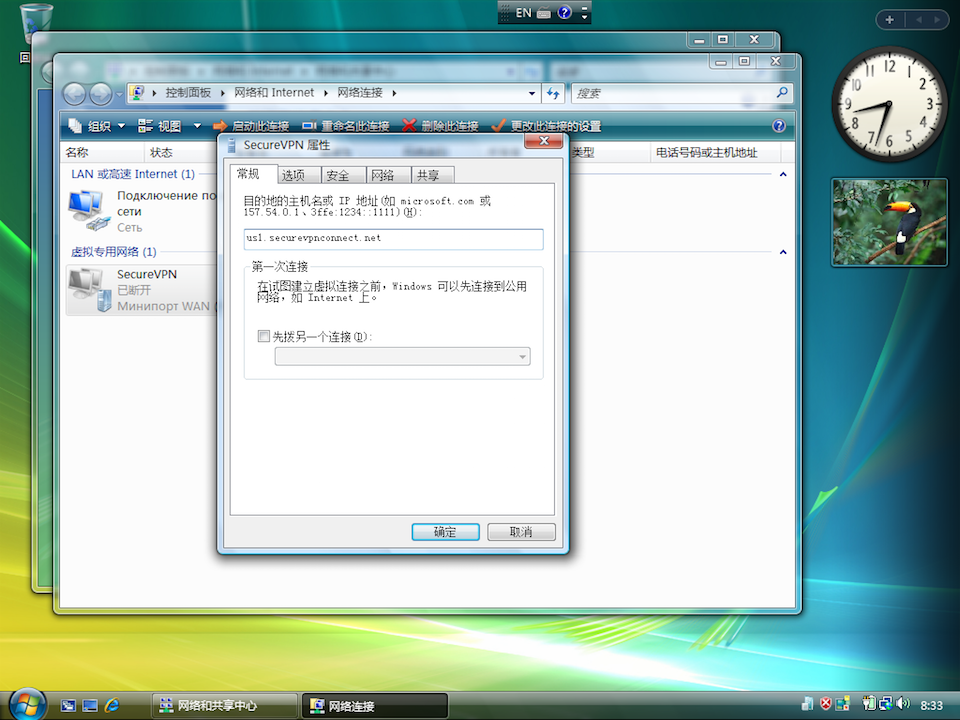Screen dimensions: 960x720
Task: Refresh the Network Connections window
Action: point(553,93)
